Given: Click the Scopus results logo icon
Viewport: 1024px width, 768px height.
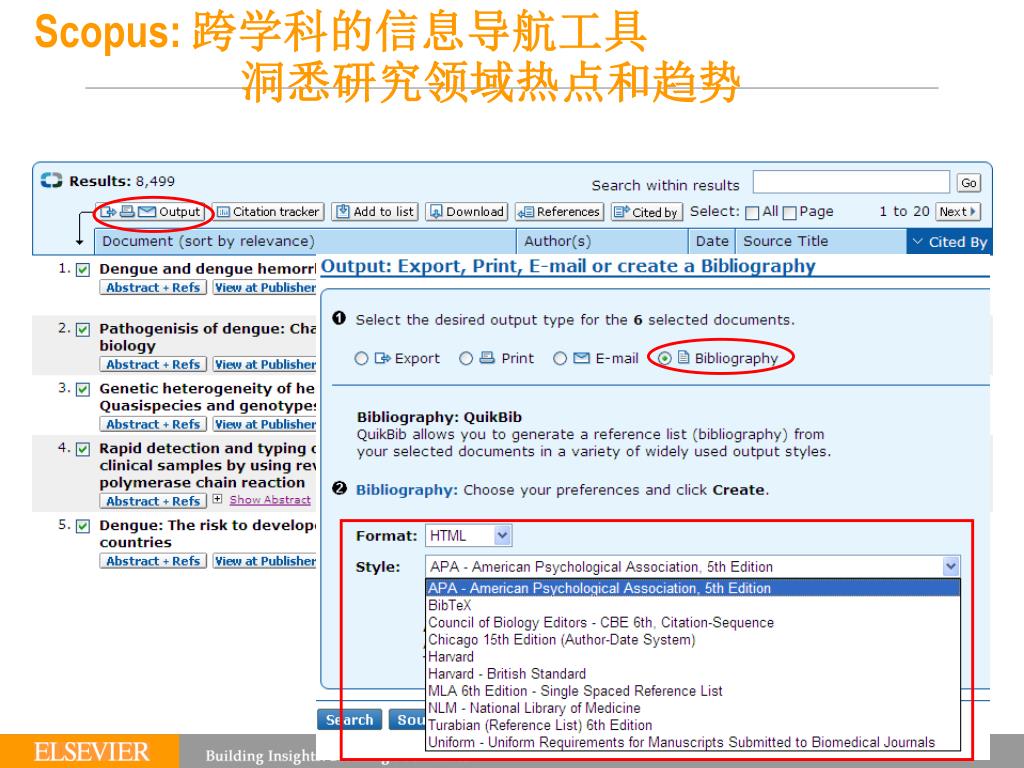Looking at the screenshot, I should [x=51, y=180].
